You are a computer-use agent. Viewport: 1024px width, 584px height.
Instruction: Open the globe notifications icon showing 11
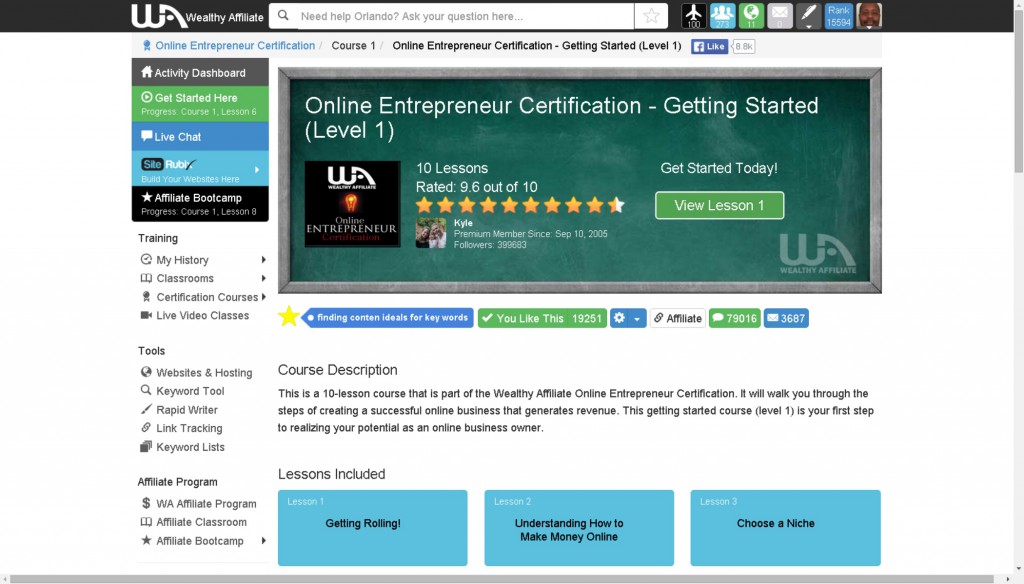[751, 16]
